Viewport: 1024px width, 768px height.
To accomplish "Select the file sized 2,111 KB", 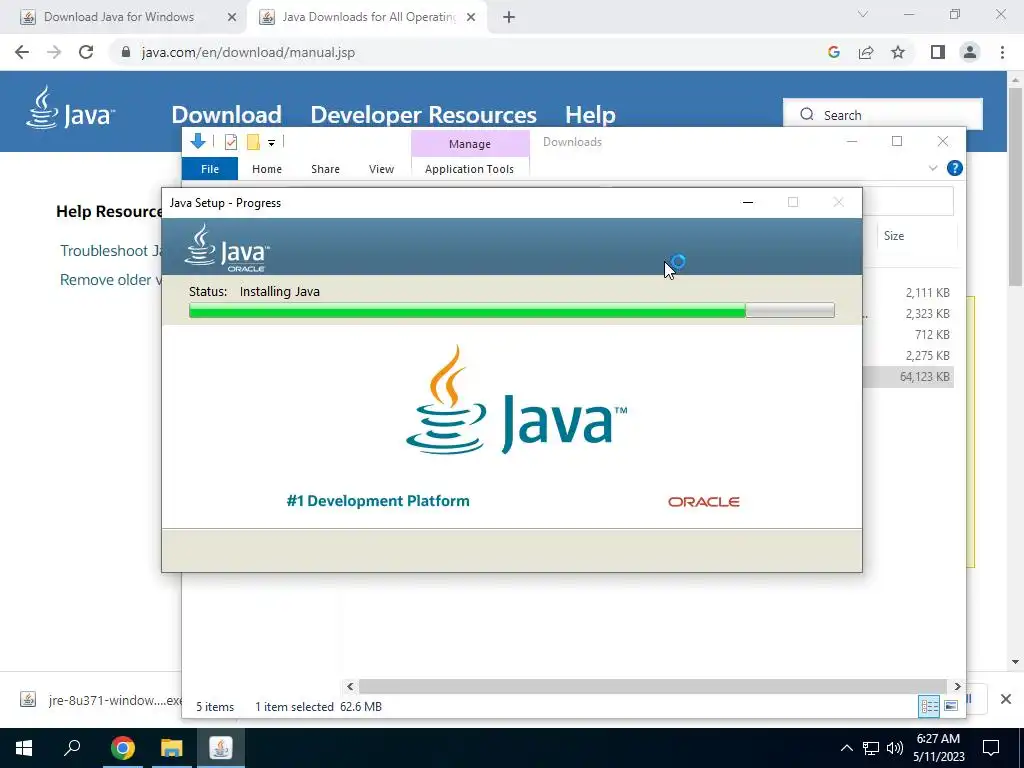I will pos(927,293).
